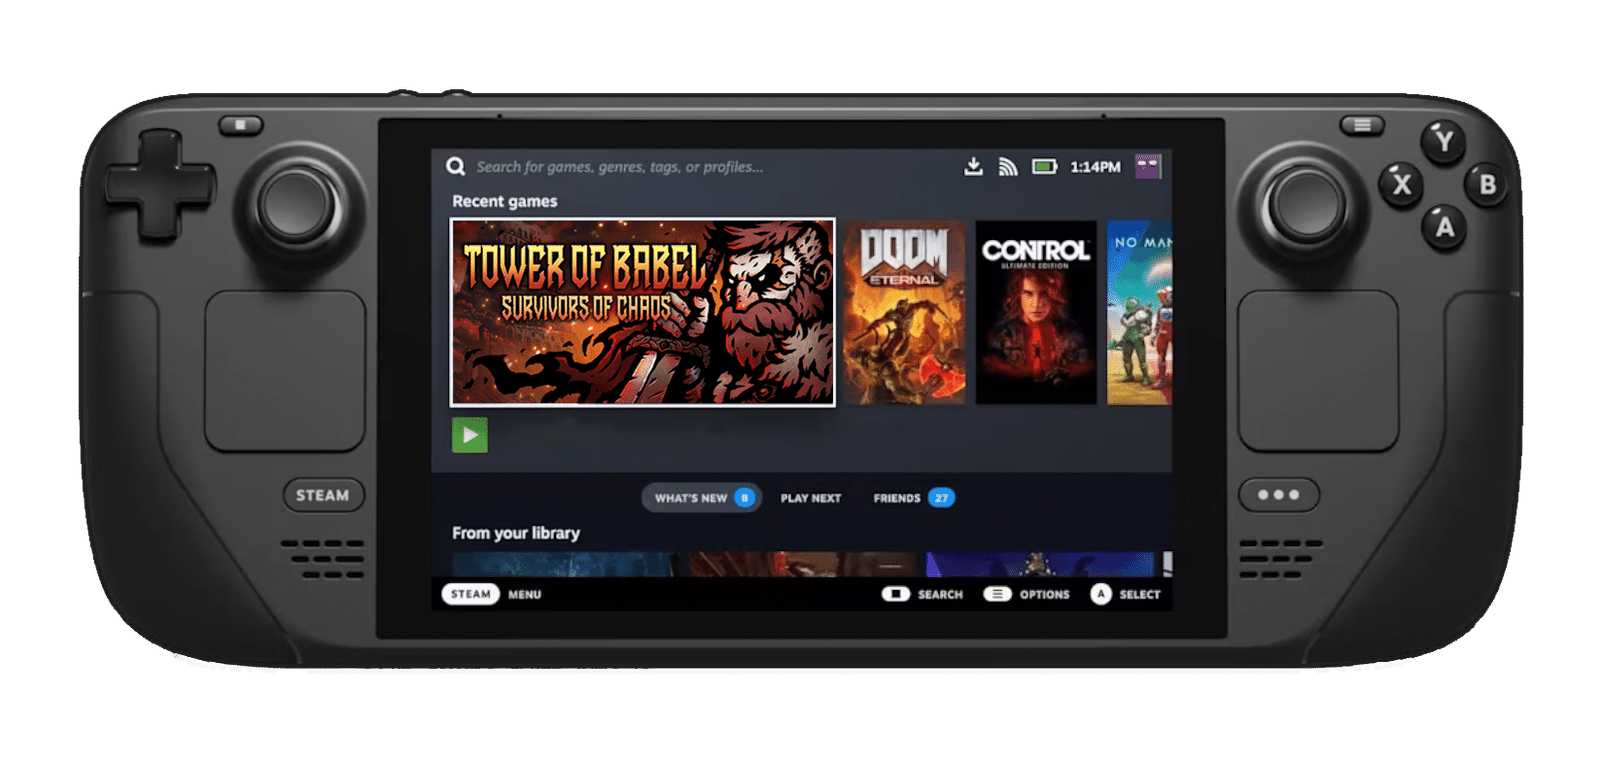Viewport: 1600px width, 761px height.
Task: Click the X face button
Action: 1401,184
